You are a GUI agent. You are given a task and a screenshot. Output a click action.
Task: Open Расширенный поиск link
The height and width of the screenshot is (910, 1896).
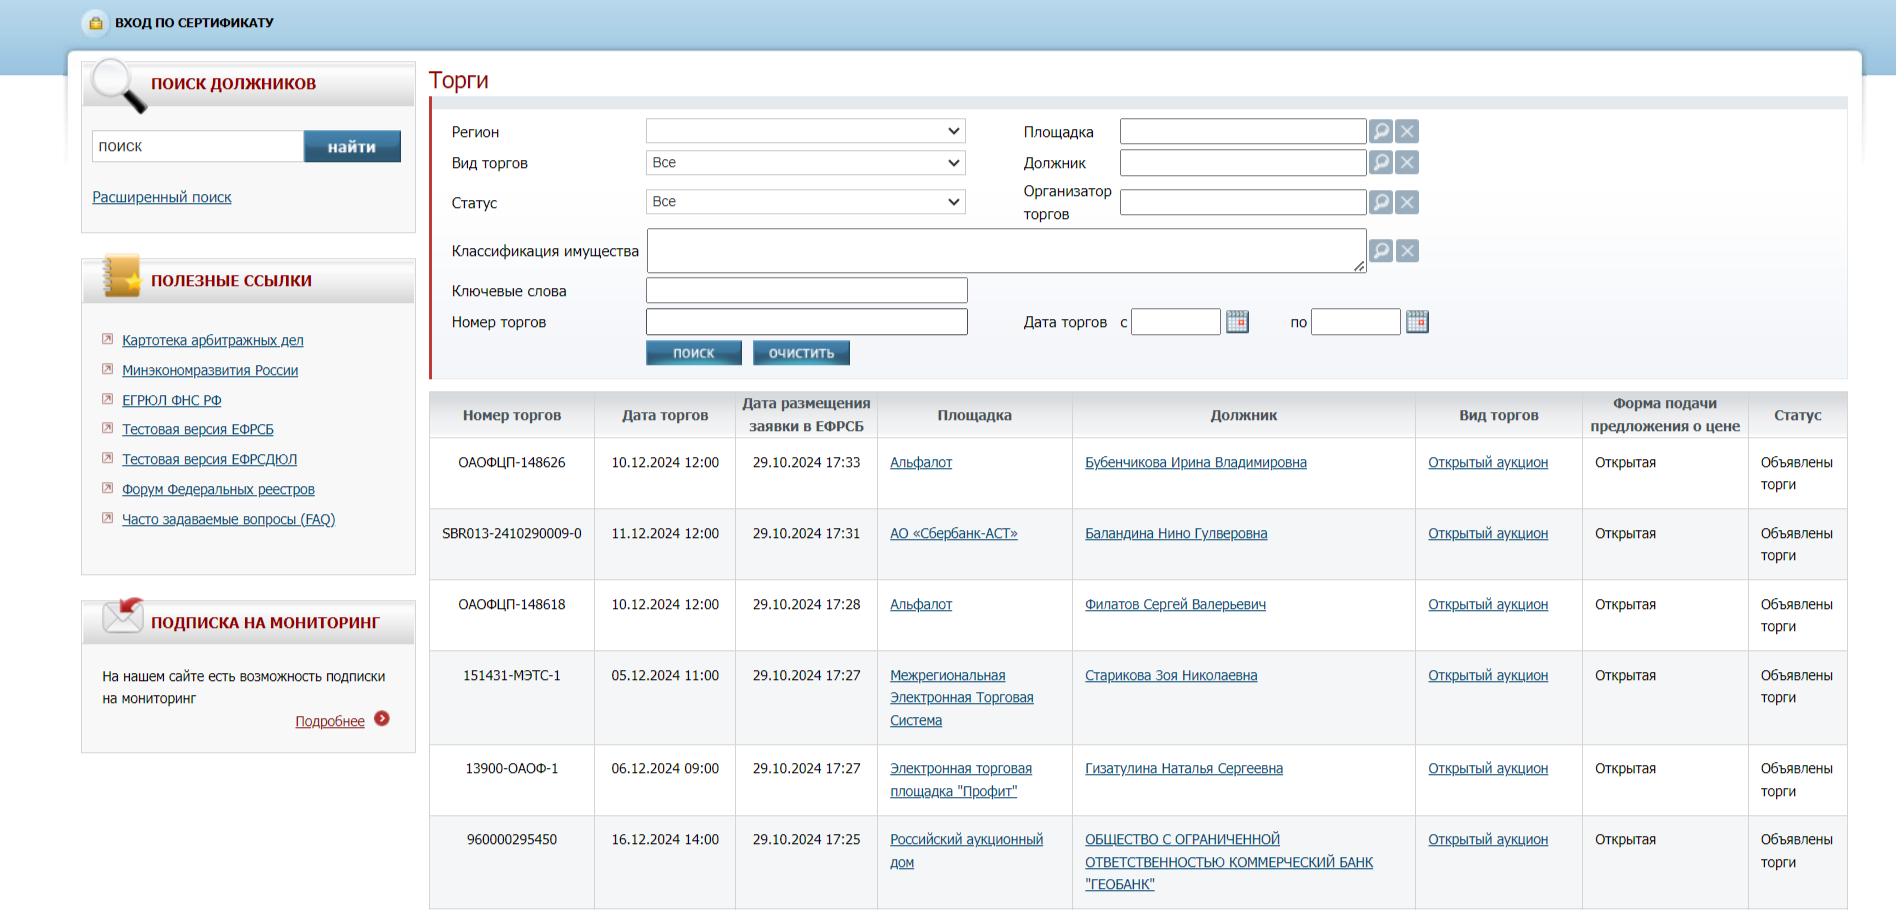click(x=162, y=198)
